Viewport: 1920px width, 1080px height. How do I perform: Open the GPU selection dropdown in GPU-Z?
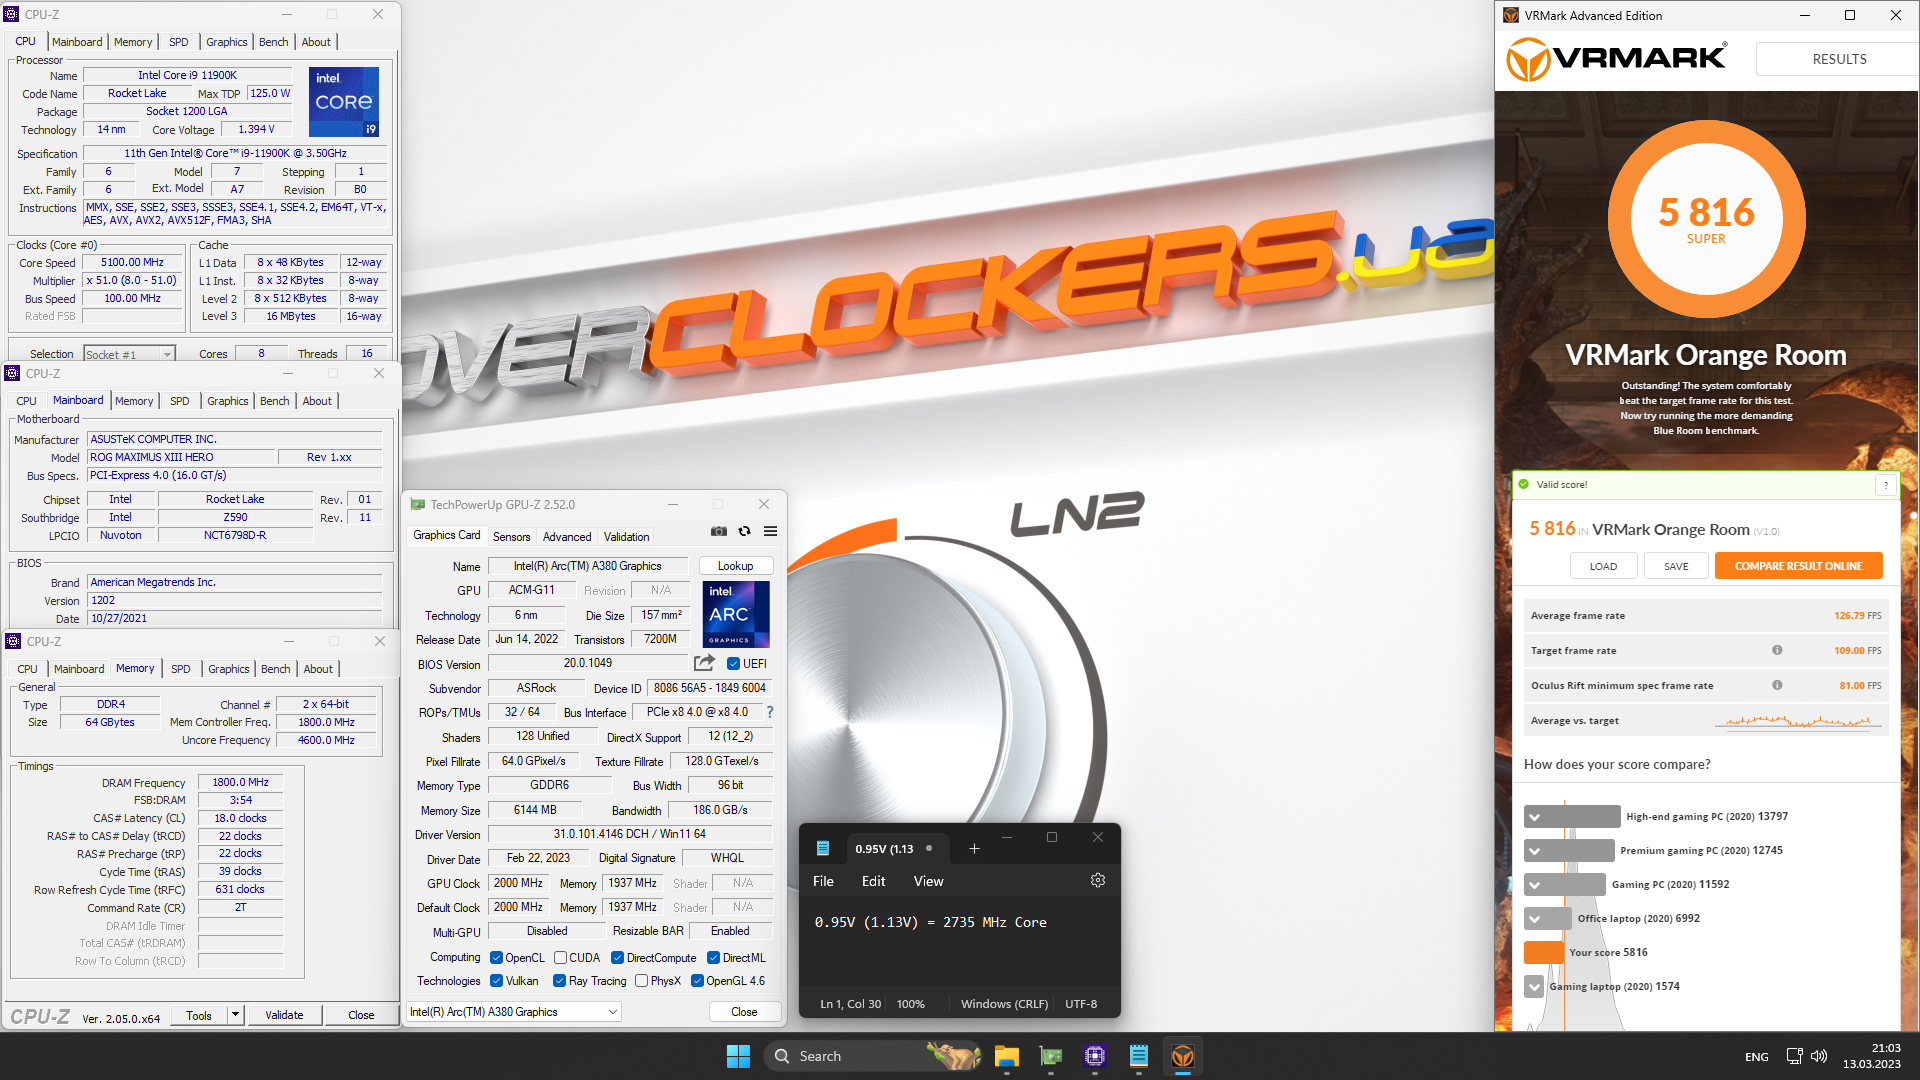tap(514, 1012)
